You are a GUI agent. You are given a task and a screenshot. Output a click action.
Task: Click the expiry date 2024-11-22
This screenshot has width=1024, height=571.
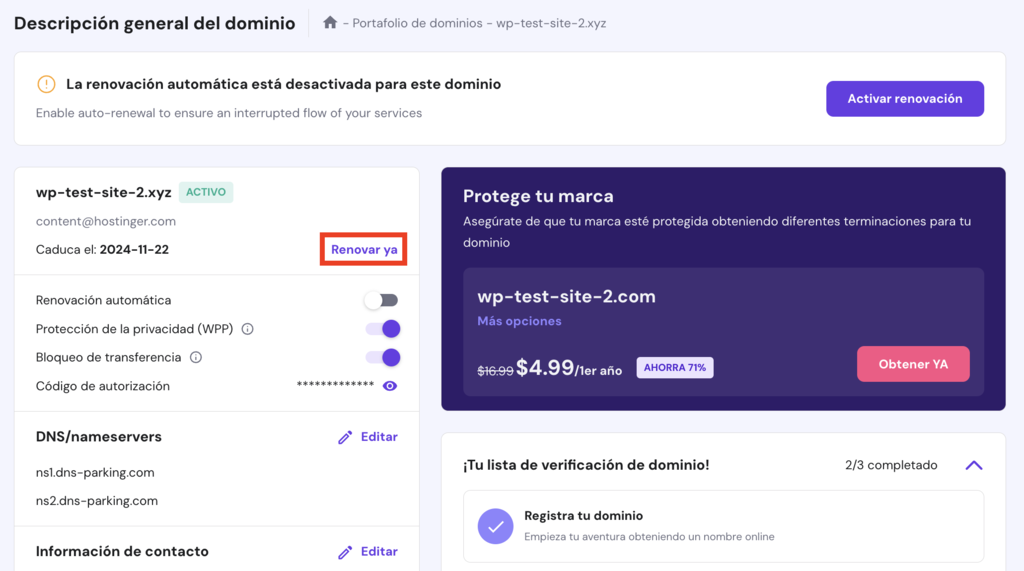[134, 250]
